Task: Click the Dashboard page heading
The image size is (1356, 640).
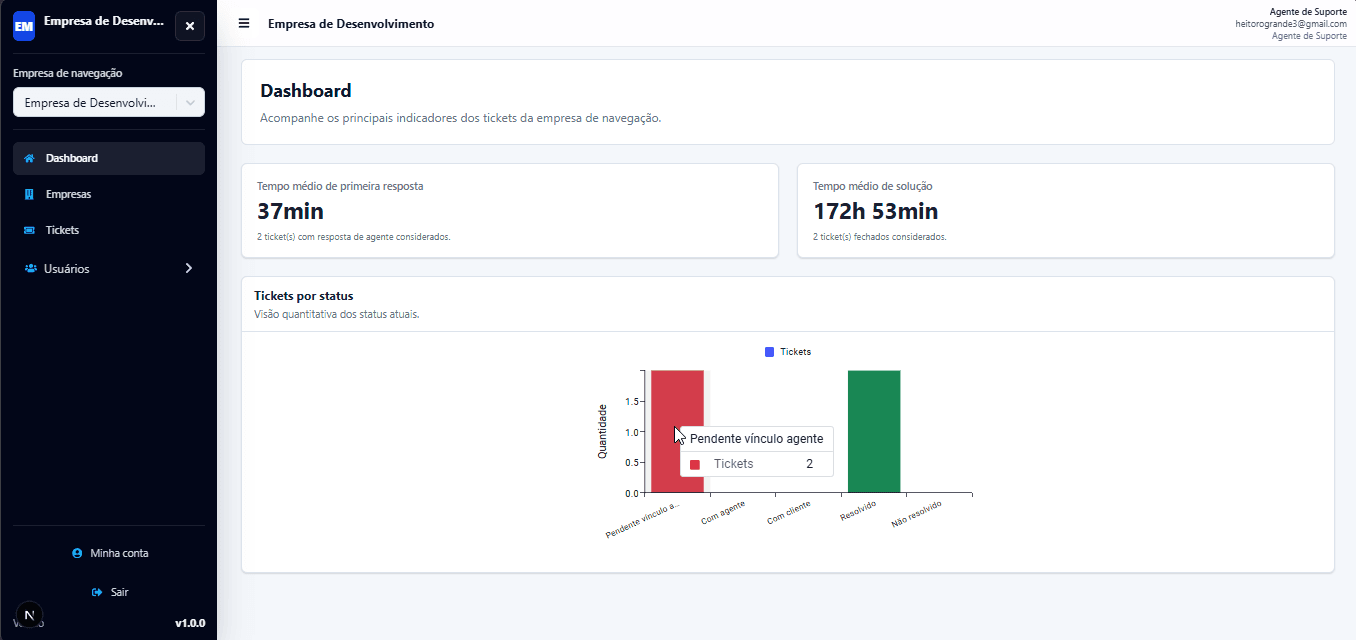Action: (x=306, y=91)
